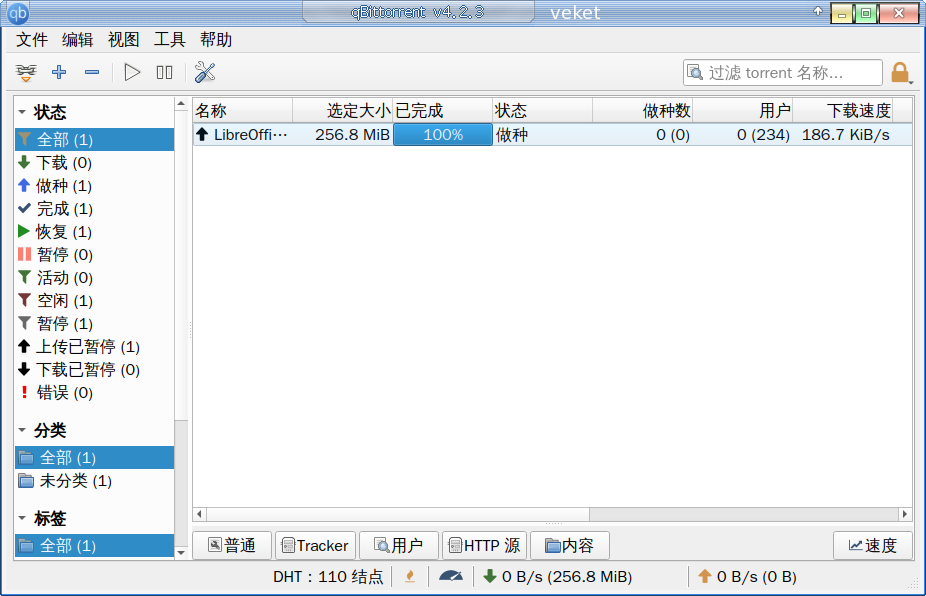Image resolution: width=926 pixels, height=596 pixels.
Task: Select the 暂停 (1) filter with gray funnel
Action: 94,324
